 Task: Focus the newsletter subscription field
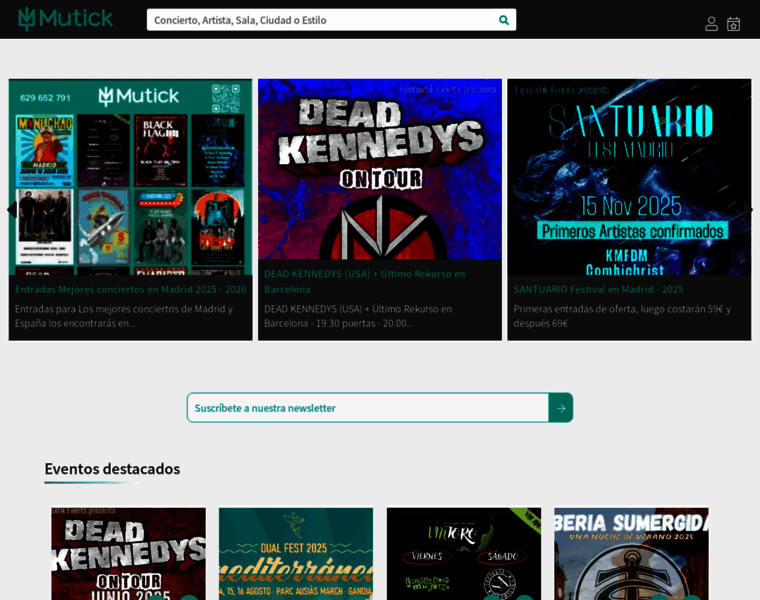368,408
